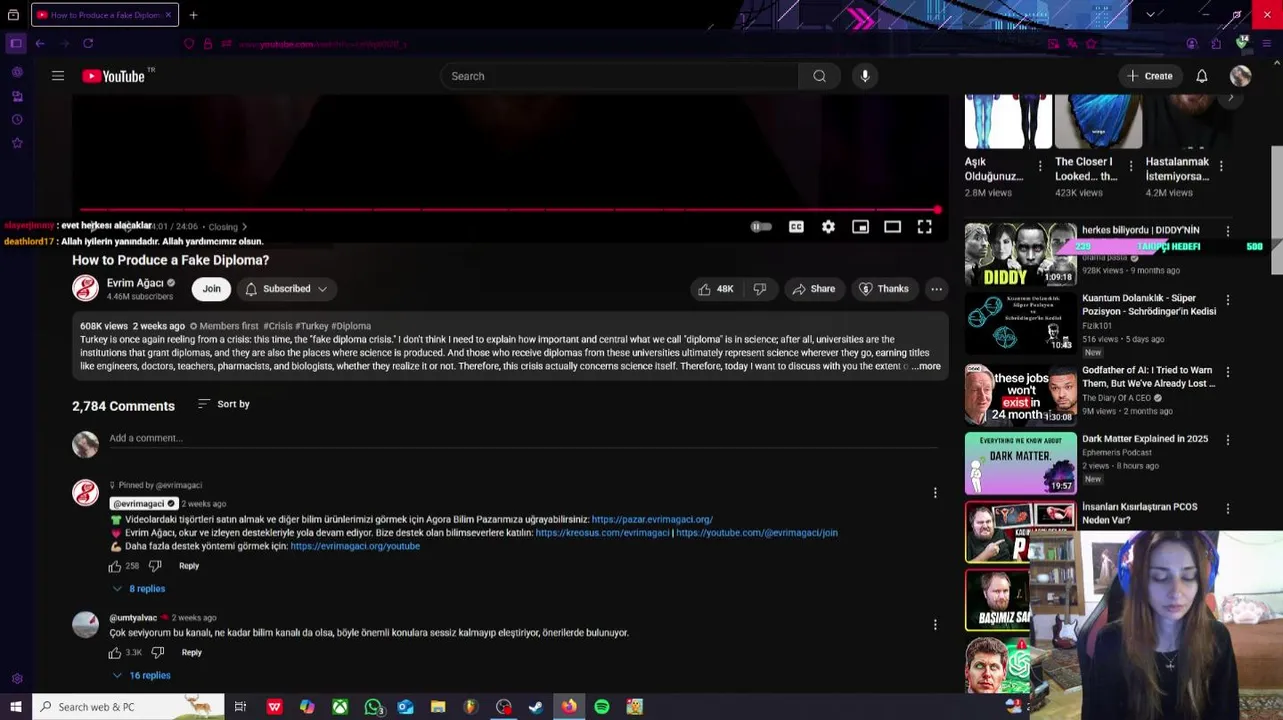This screenshot has width=1283, height=720.
Task: Open more actions beside Thanks button
Action: pyautogui.click(x=936, y=289)
